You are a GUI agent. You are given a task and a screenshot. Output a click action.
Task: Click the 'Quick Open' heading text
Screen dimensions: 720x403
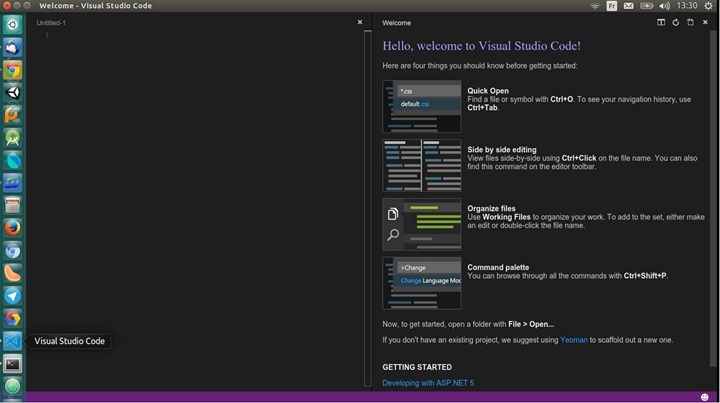coord(488,91)
